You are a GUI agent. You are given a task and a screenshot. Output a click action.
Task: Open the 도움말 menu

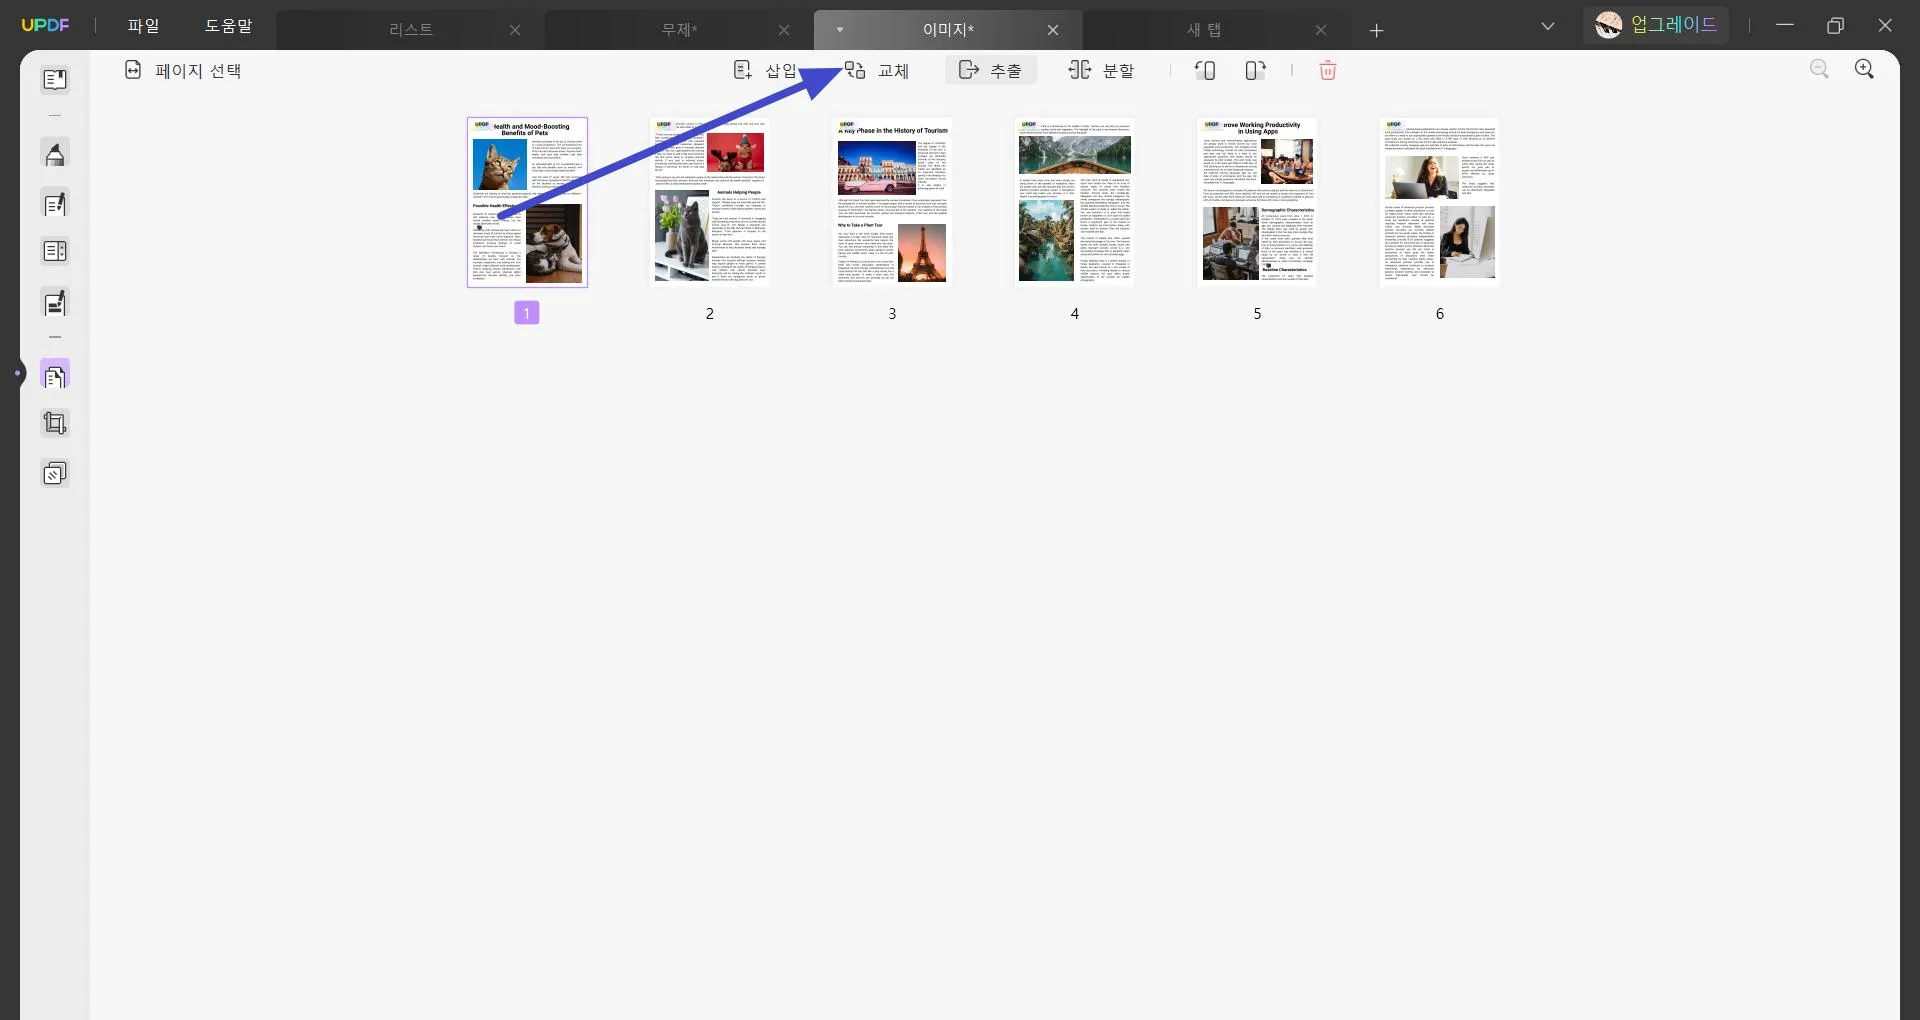click(x=229, y=25)
